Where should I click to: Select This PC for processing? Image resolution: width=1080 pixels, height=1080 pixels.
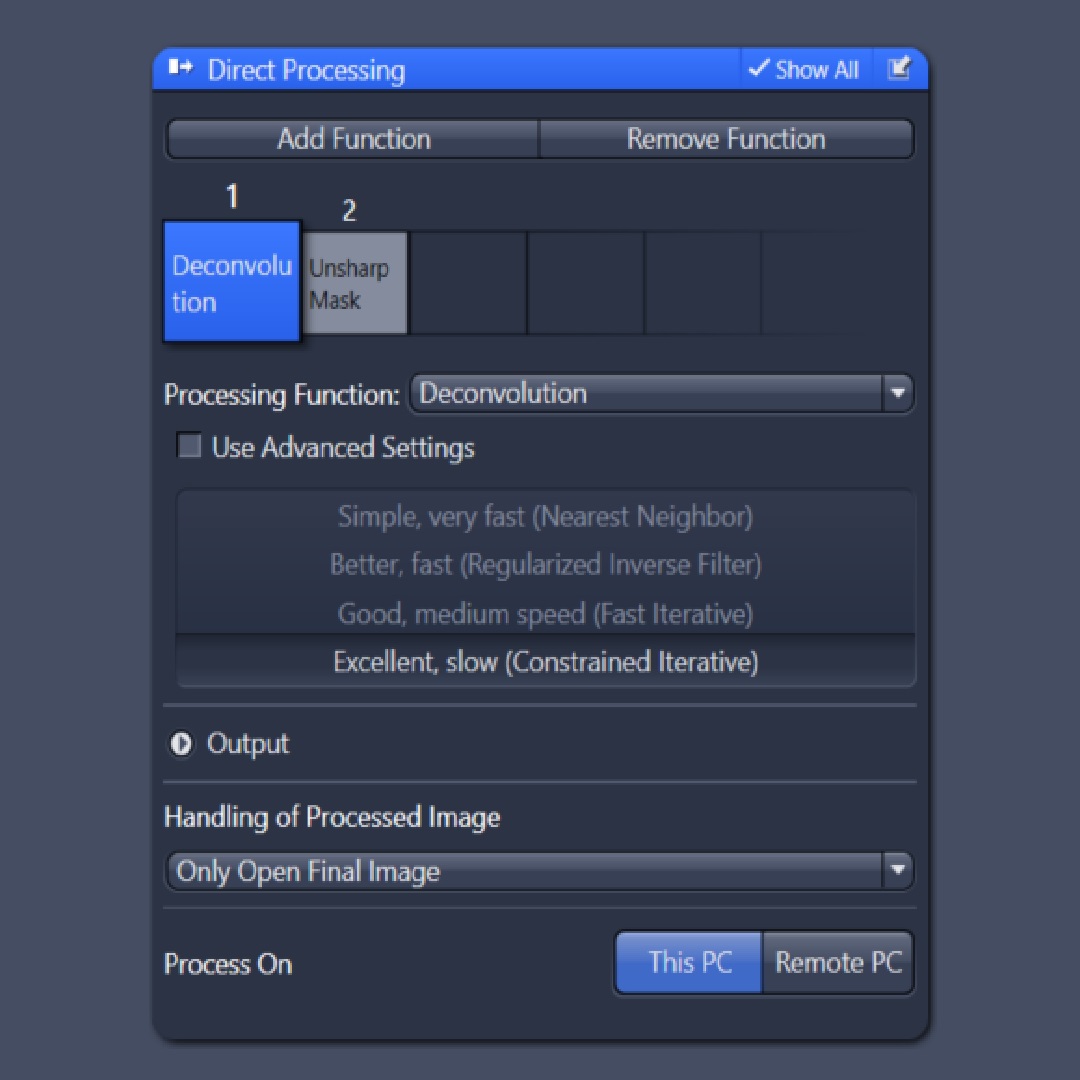click(687, 962)
